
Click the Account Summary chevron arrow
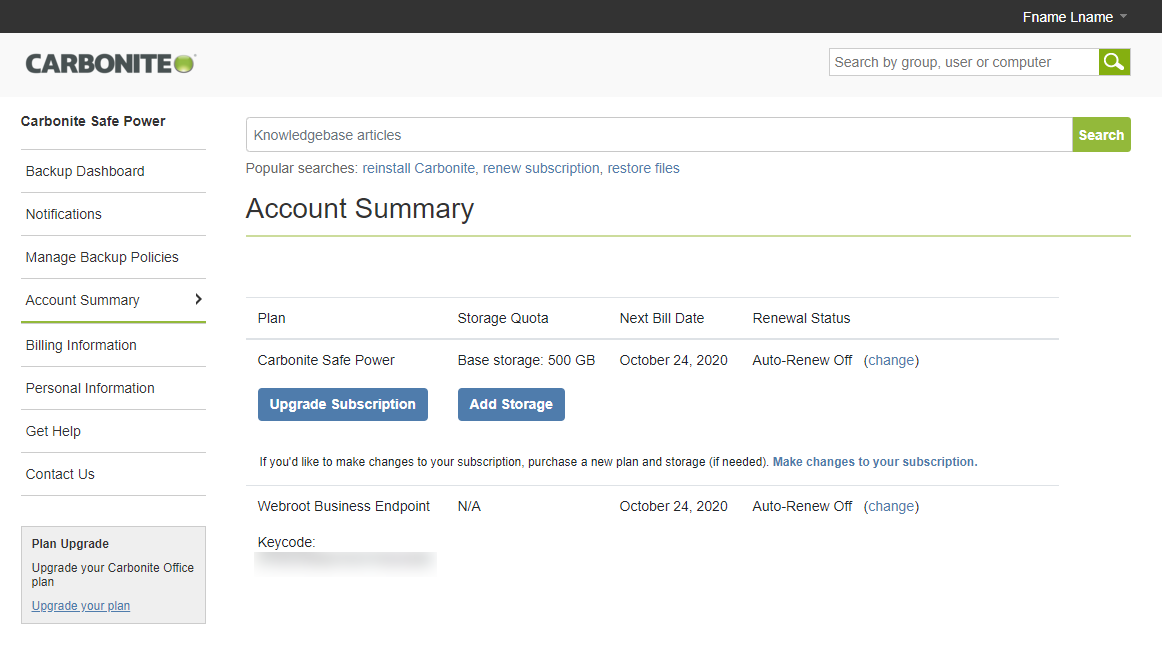[198, 299]
